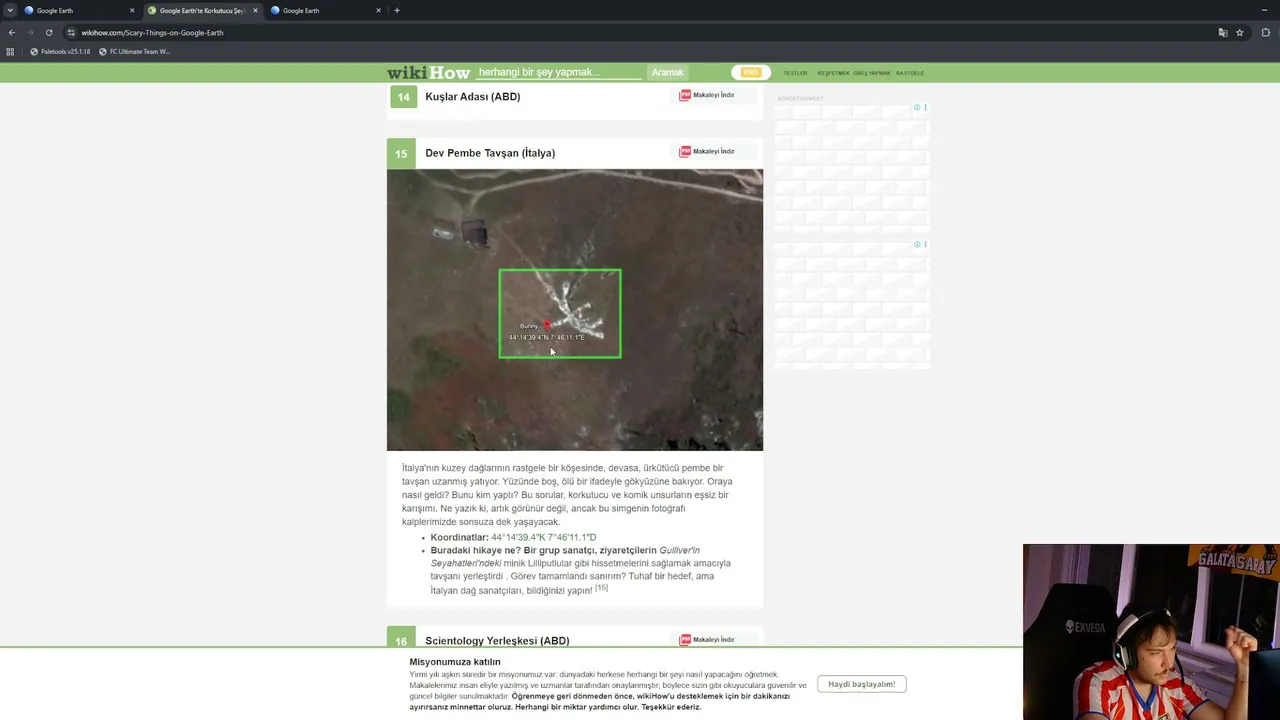Reload the current page
This screenshot has height=720, width=1280.
49,32
